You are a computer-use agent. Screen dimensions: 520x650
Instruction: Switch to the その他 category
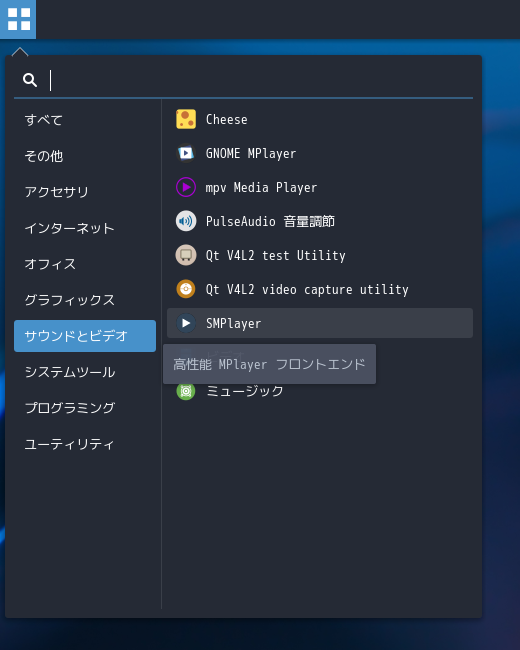click(85, 156)
